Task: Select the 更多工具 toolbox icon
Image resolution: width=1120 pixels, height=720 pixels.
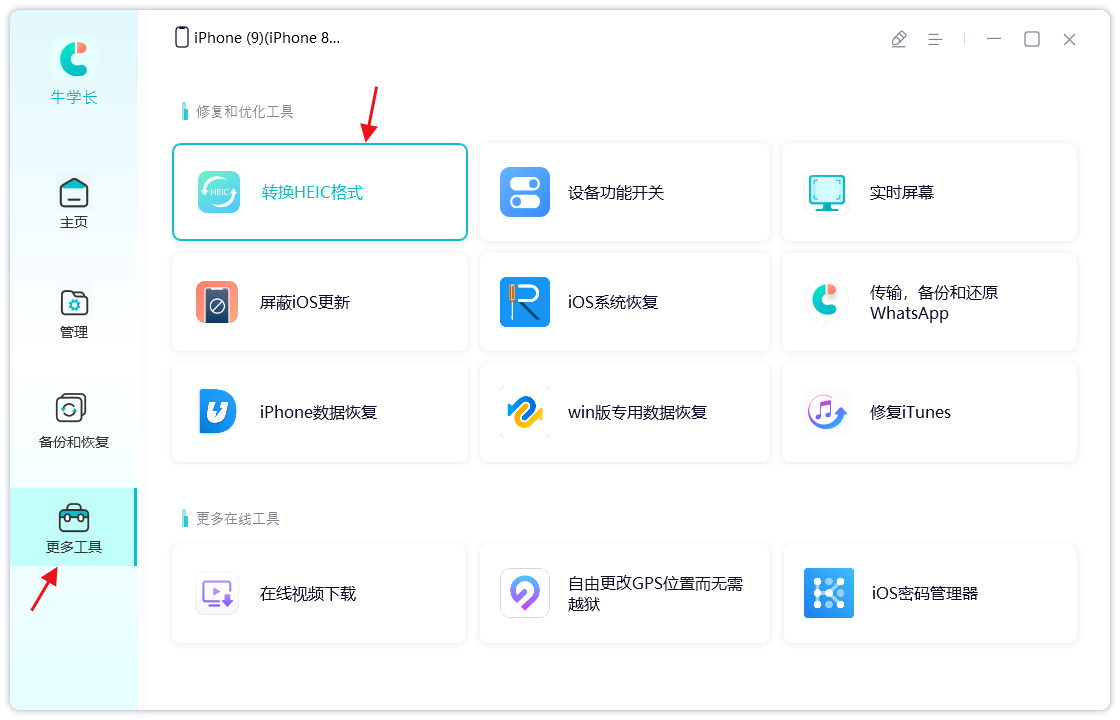Action: pos(74,518)
